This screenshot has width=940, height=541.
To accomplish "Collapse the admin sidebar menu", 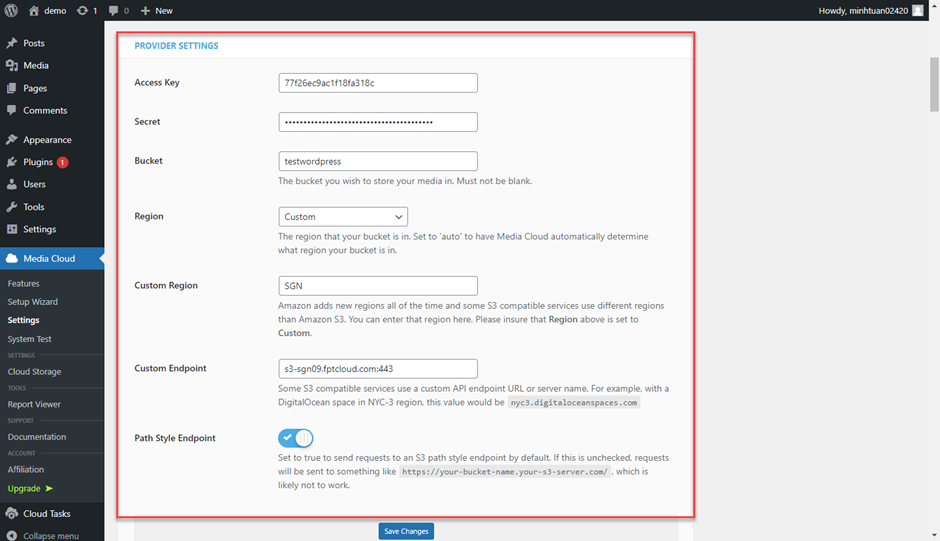I will pos(50,535).
